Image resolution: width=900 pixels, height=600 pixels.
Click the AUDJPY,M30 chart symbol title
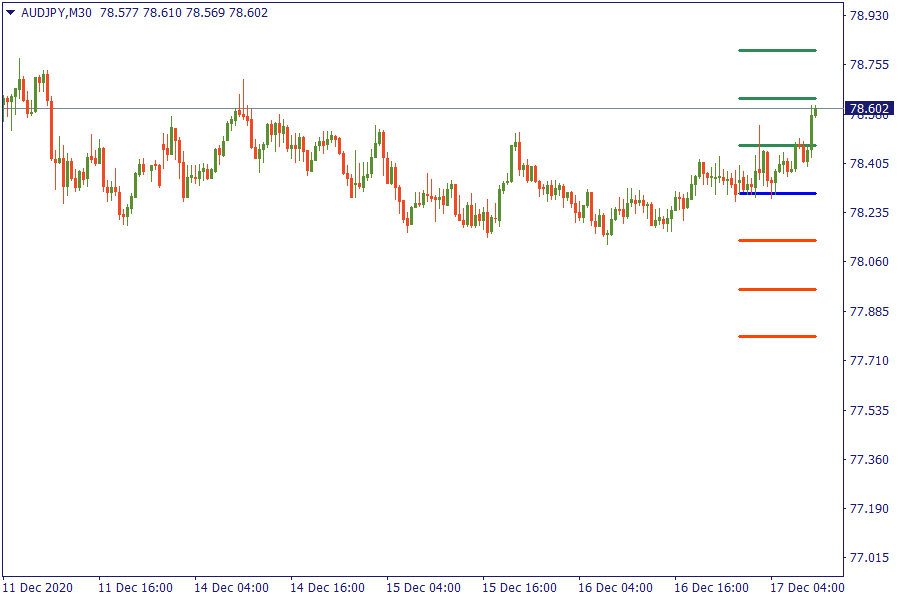tap(57, 13)
